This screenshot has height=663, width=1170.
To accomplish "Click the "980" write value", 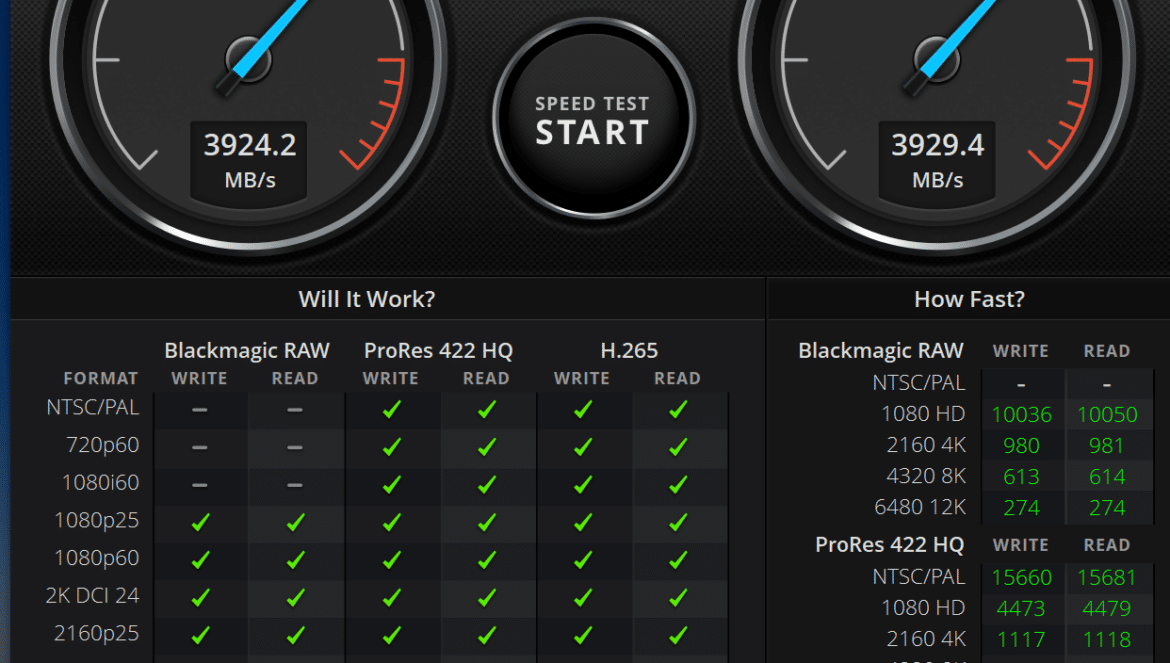I will (1022, 446).
